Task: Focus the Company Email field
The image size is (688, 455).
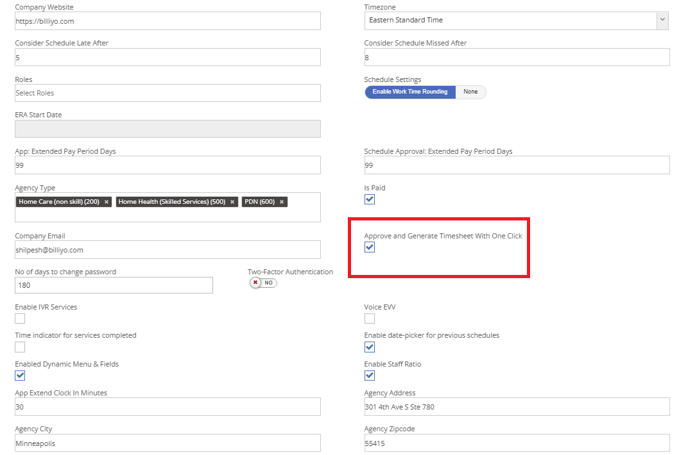Action: [167, 250]
